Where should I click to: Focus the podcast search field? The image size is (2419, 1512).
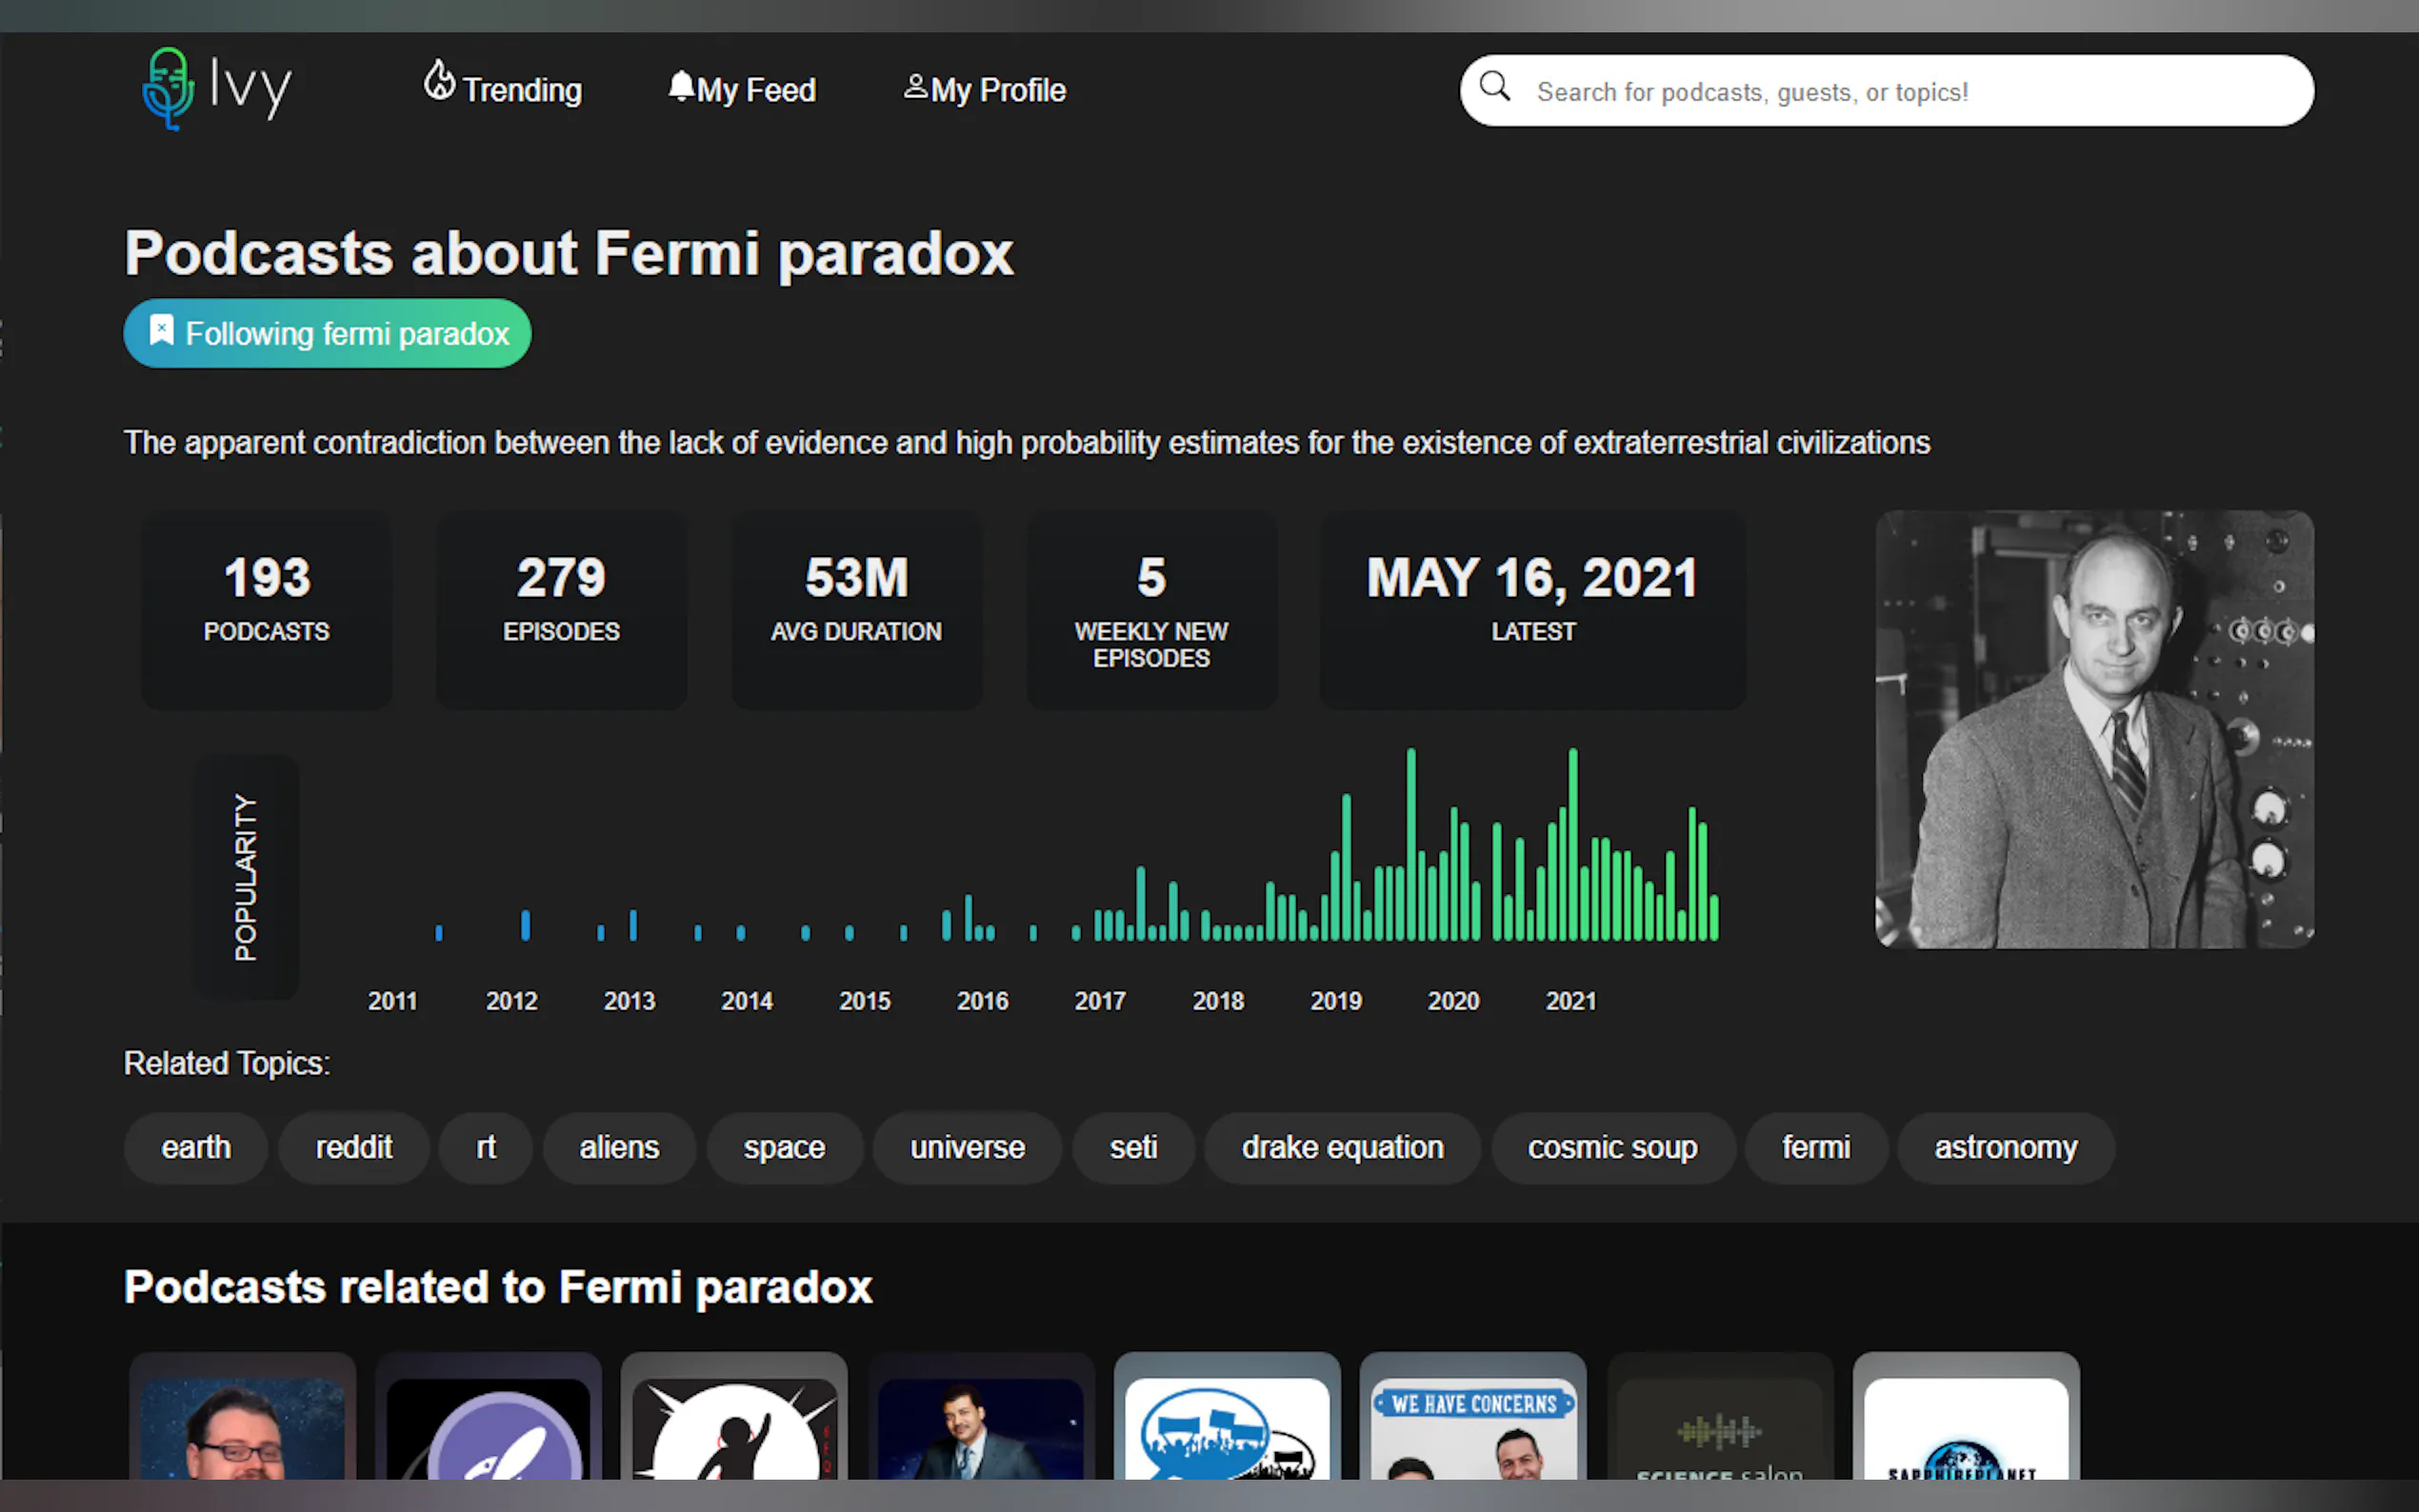[x=1900, y=92]
